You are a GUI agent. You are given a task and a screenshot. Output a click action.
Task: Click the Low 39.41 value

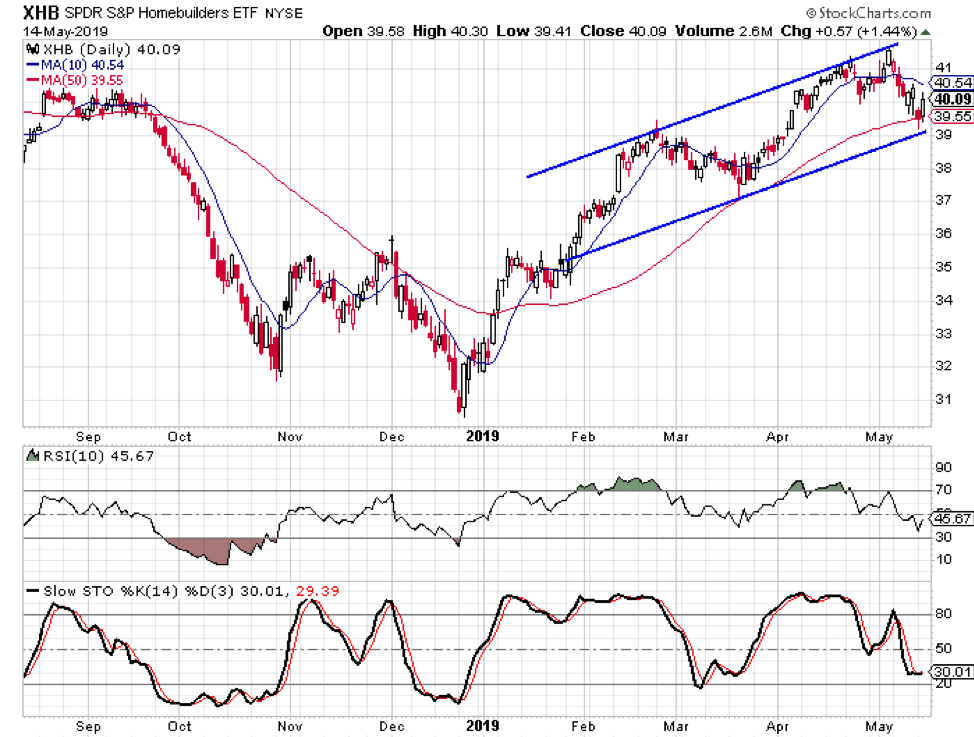(534, 31)
